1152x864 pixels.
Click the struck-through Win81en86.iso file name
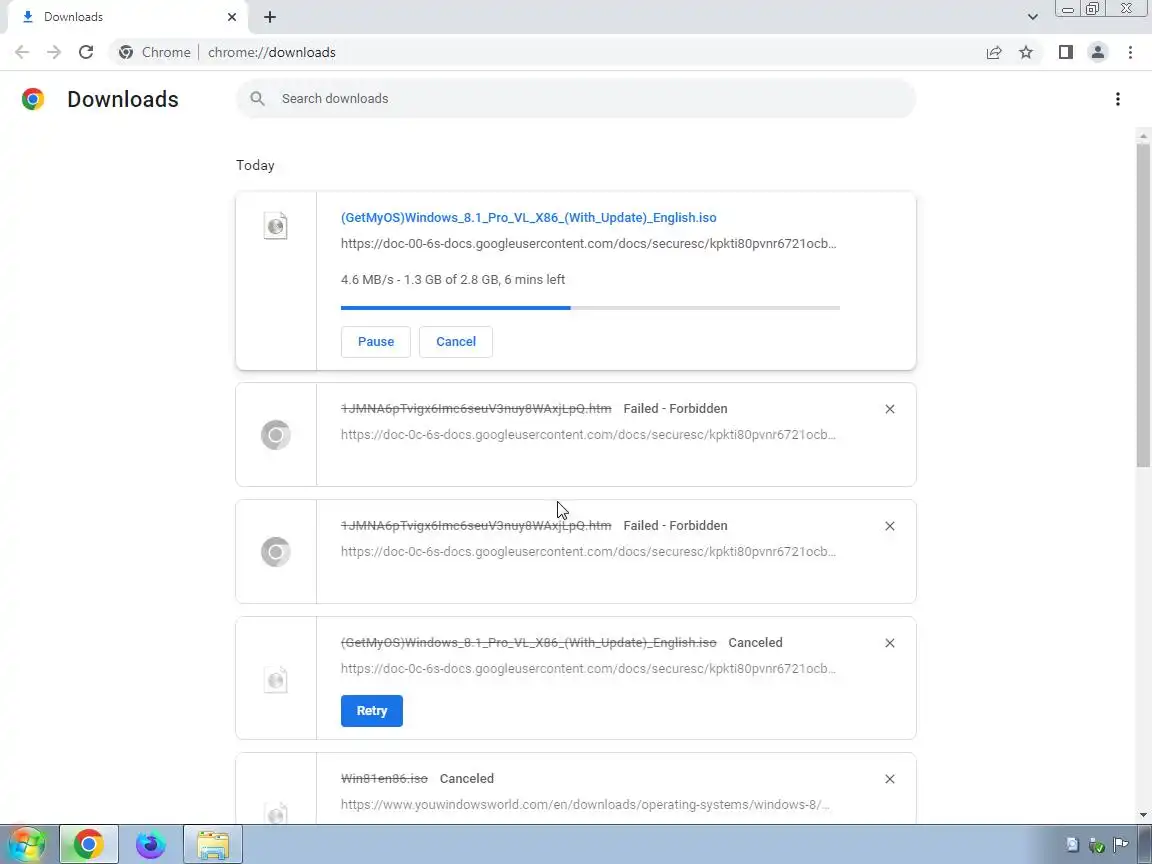coord(384,778)
